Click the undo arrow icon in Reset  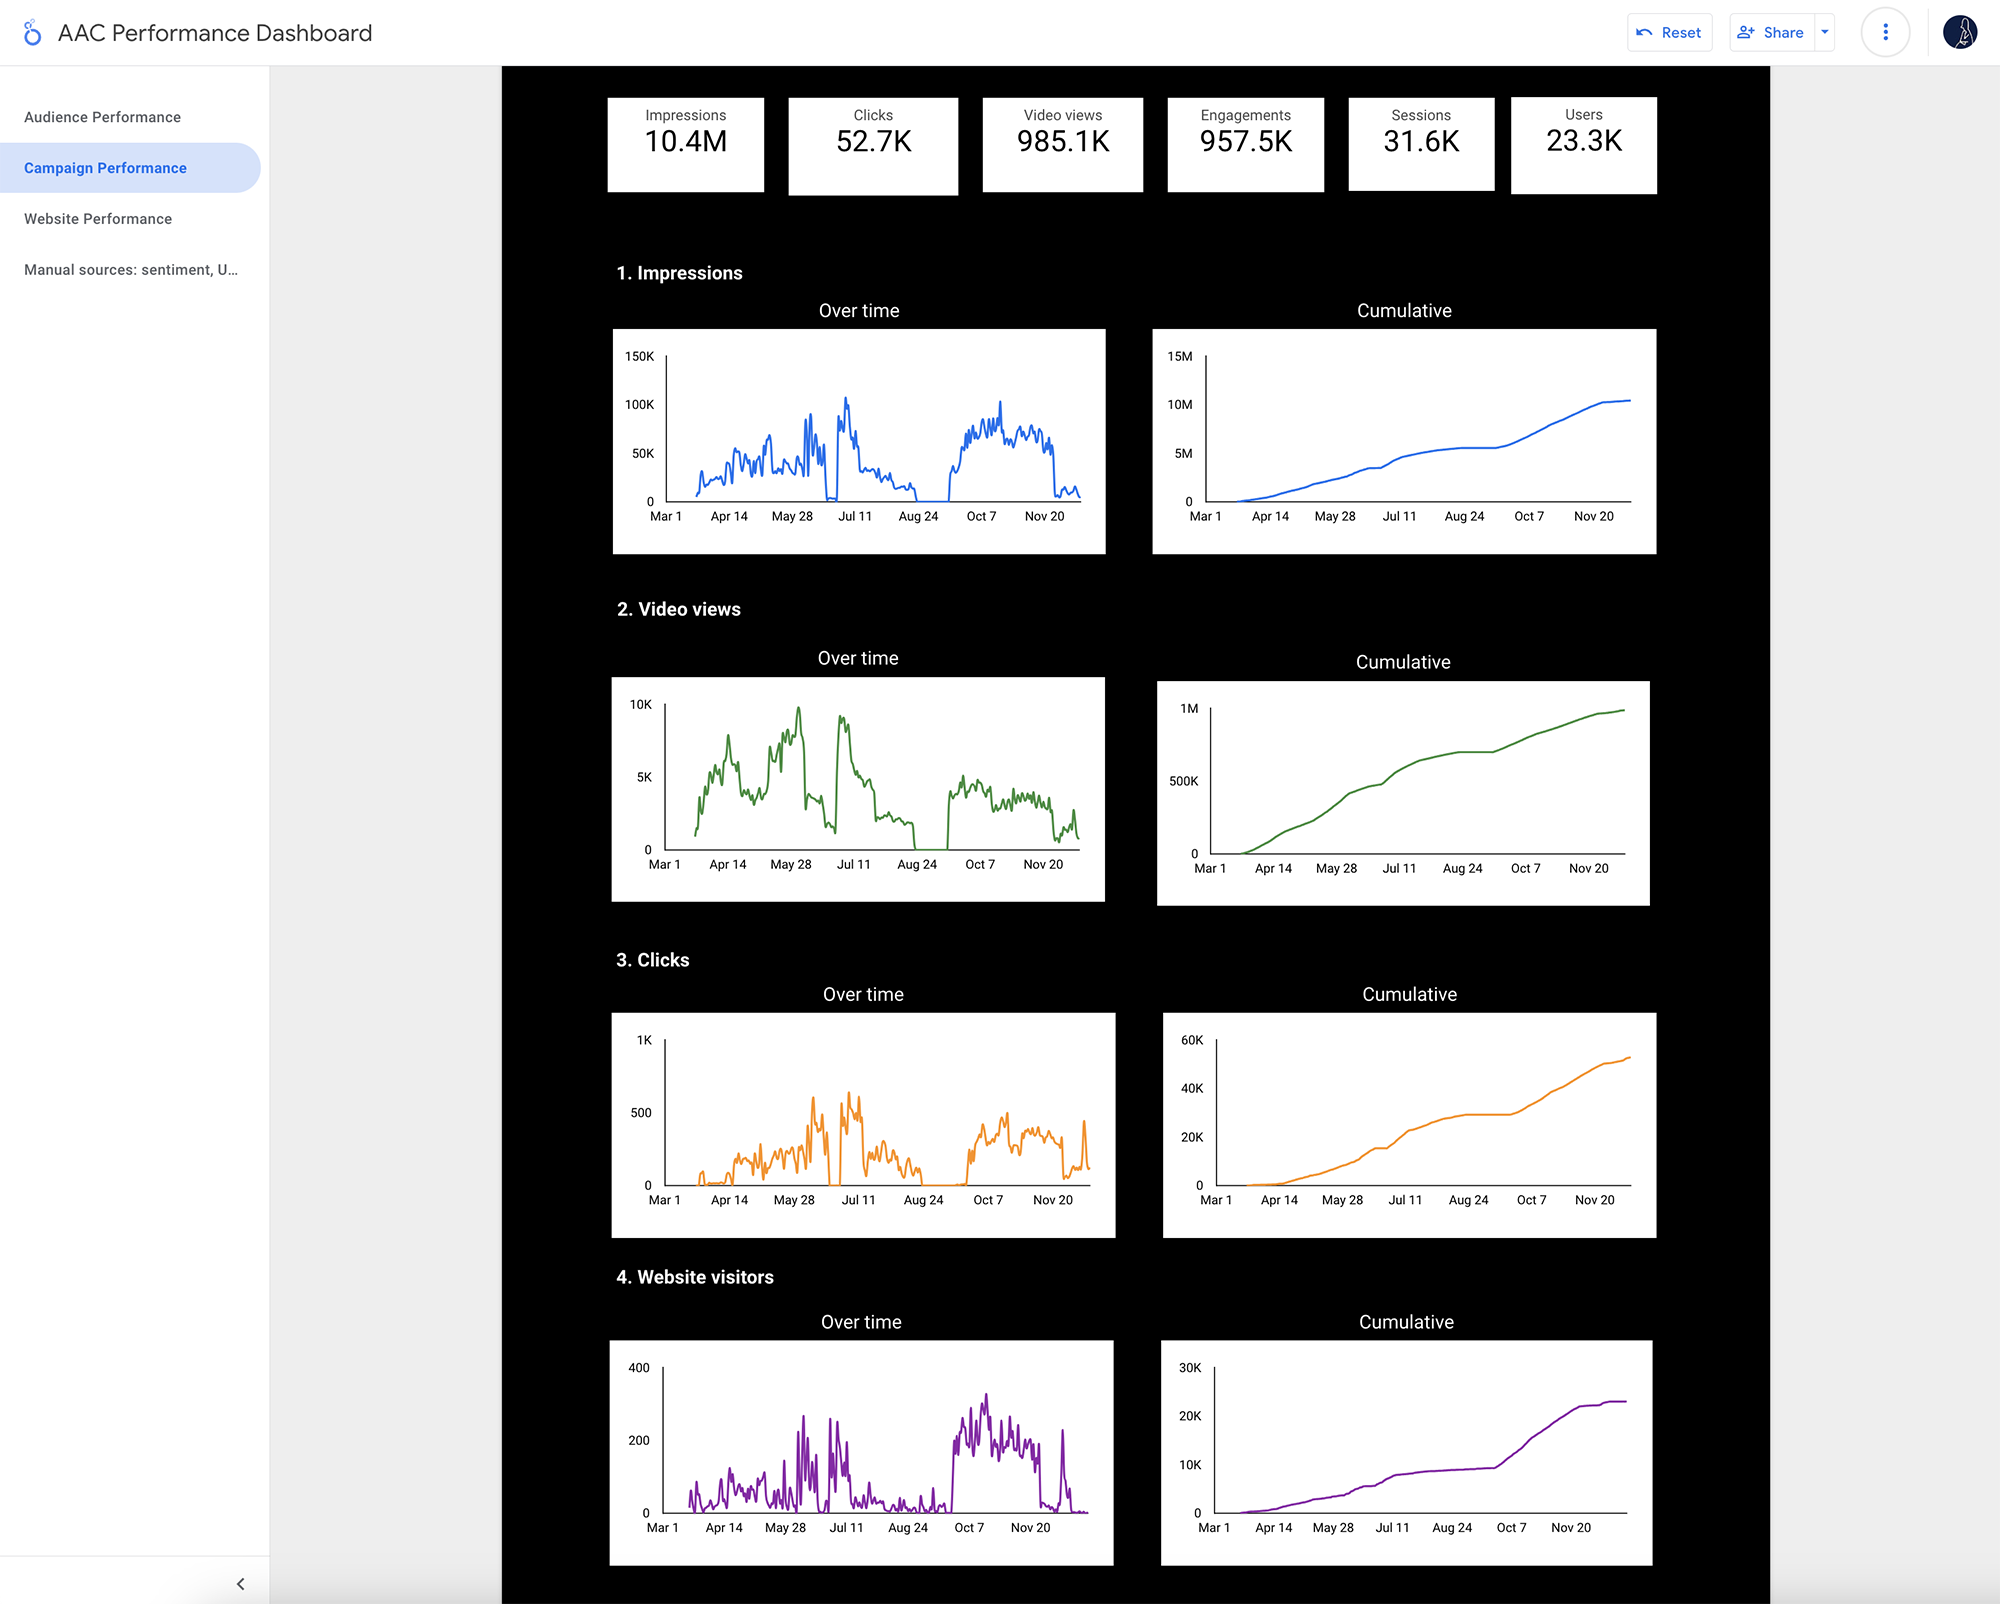tap(1644, 33)
